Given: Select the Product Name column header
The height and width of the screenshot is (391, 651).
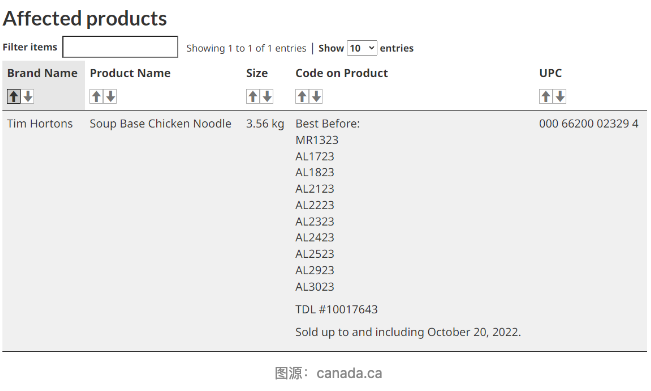Looking at the screenshot, I should 130,73.
